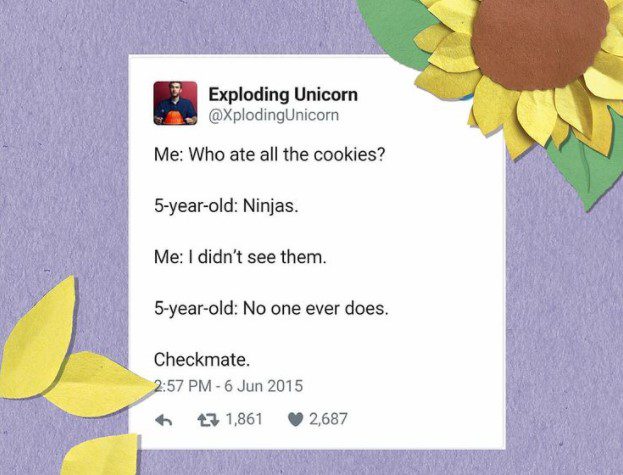Open the 2:57 PM timestamp
623x475 pixels.
click(x=183, y=386)
